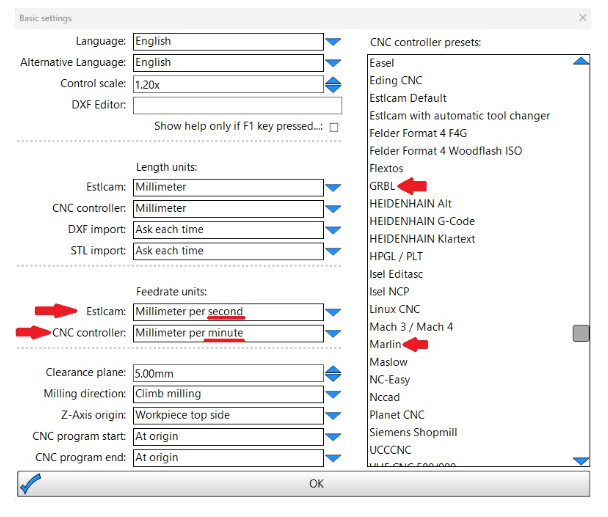Click the blue checkmark icon at bottom left
608x517 pixels.
(x=30, y=484)
